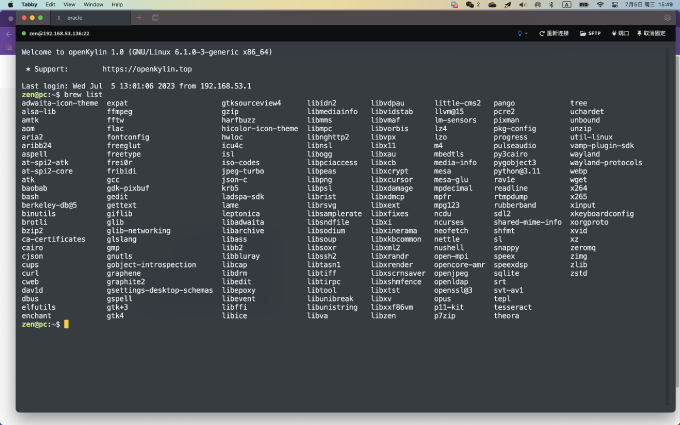Expand the dropdown arrow beside the lightbulb
Screen dimensions: 680x425
tap(526, 33)
